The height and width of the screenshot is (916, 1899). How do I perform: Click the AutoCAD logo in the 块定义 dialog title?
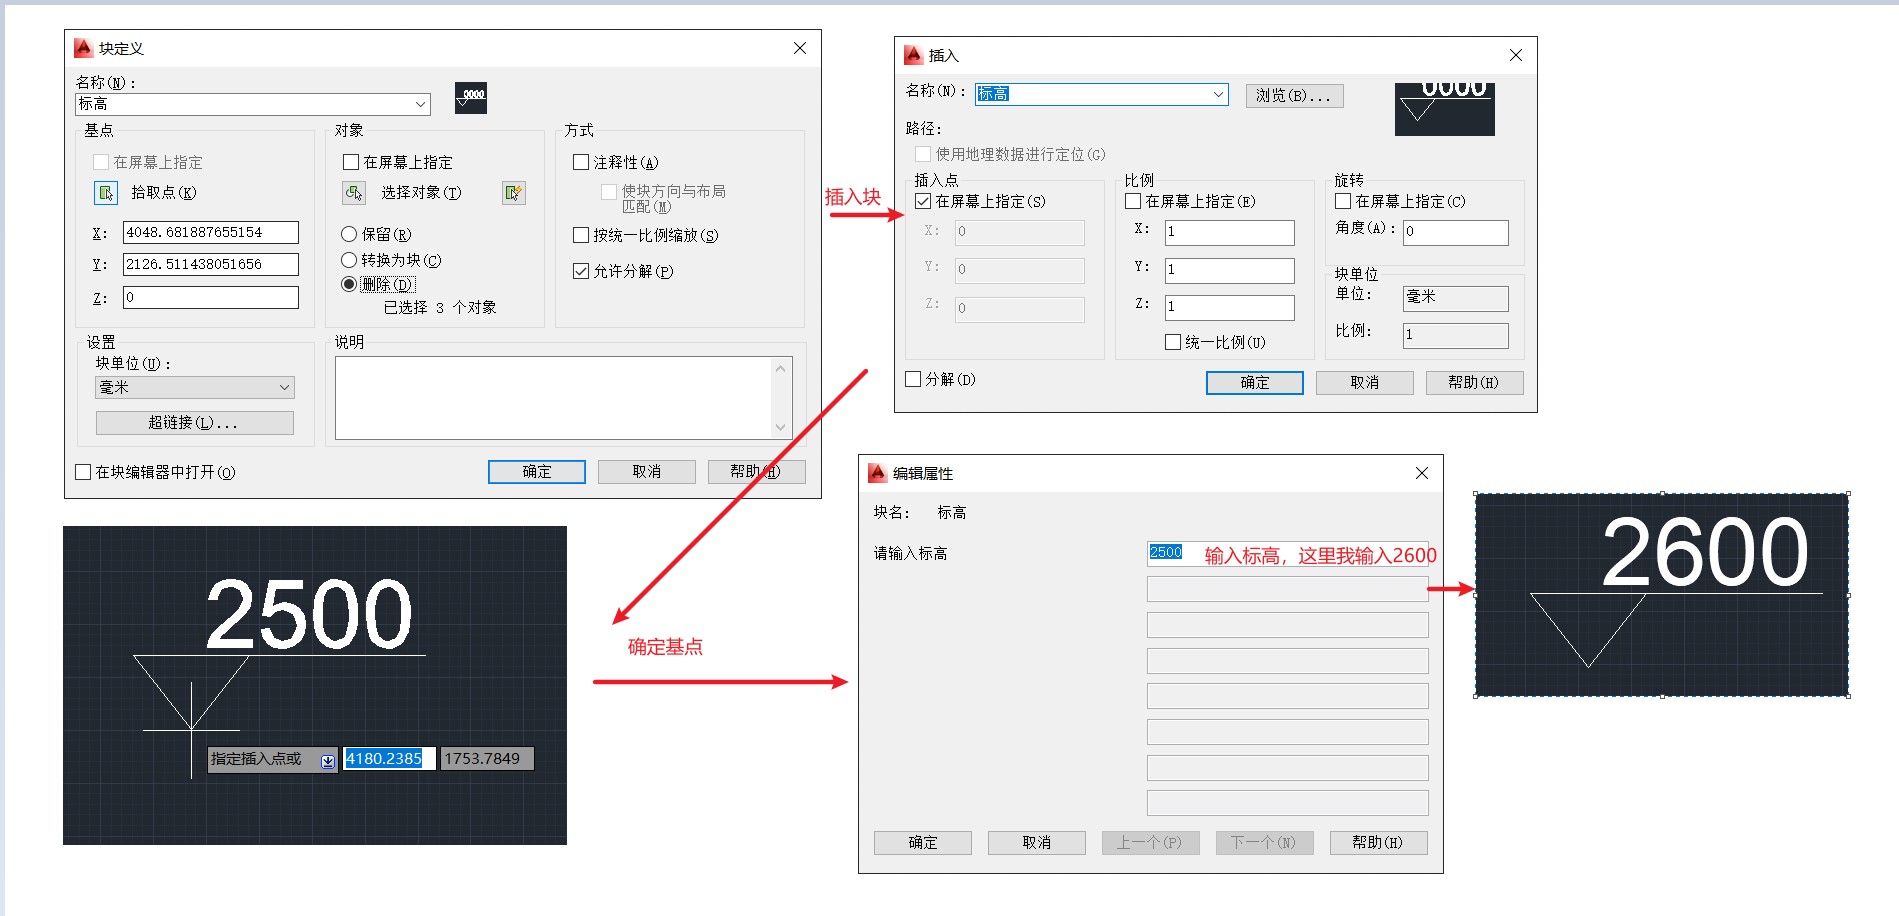coord(83,48)
